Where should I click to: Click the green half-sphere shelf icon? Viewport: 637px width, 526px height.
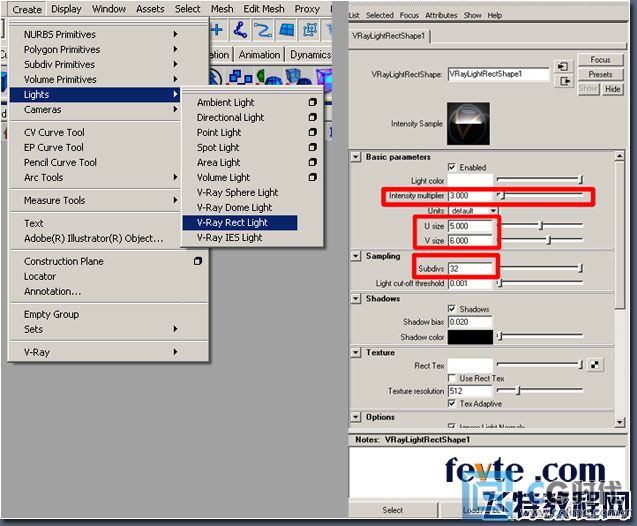click(x=268, y=77)
